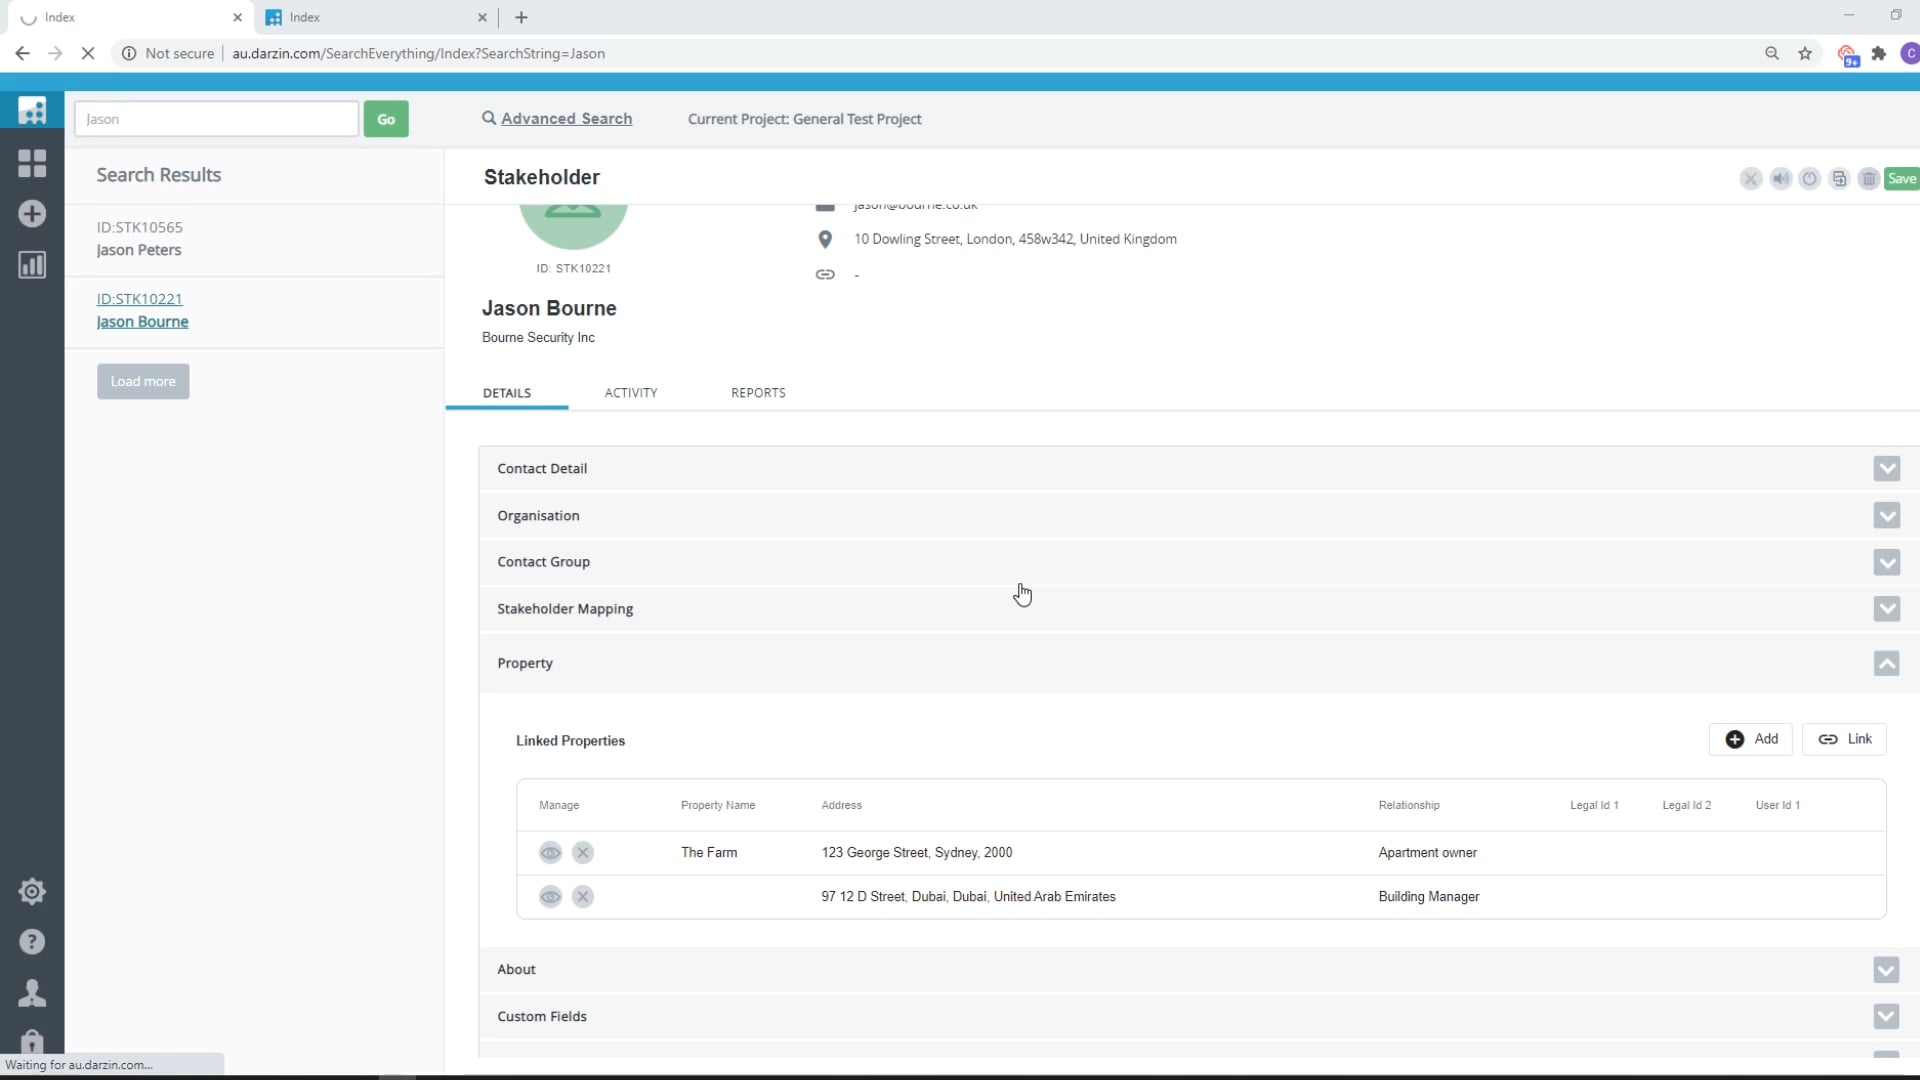Open the dashboard grid icon in sidebar
The width and height of the screenshot is (1920, 1080).
pos(32,163)
